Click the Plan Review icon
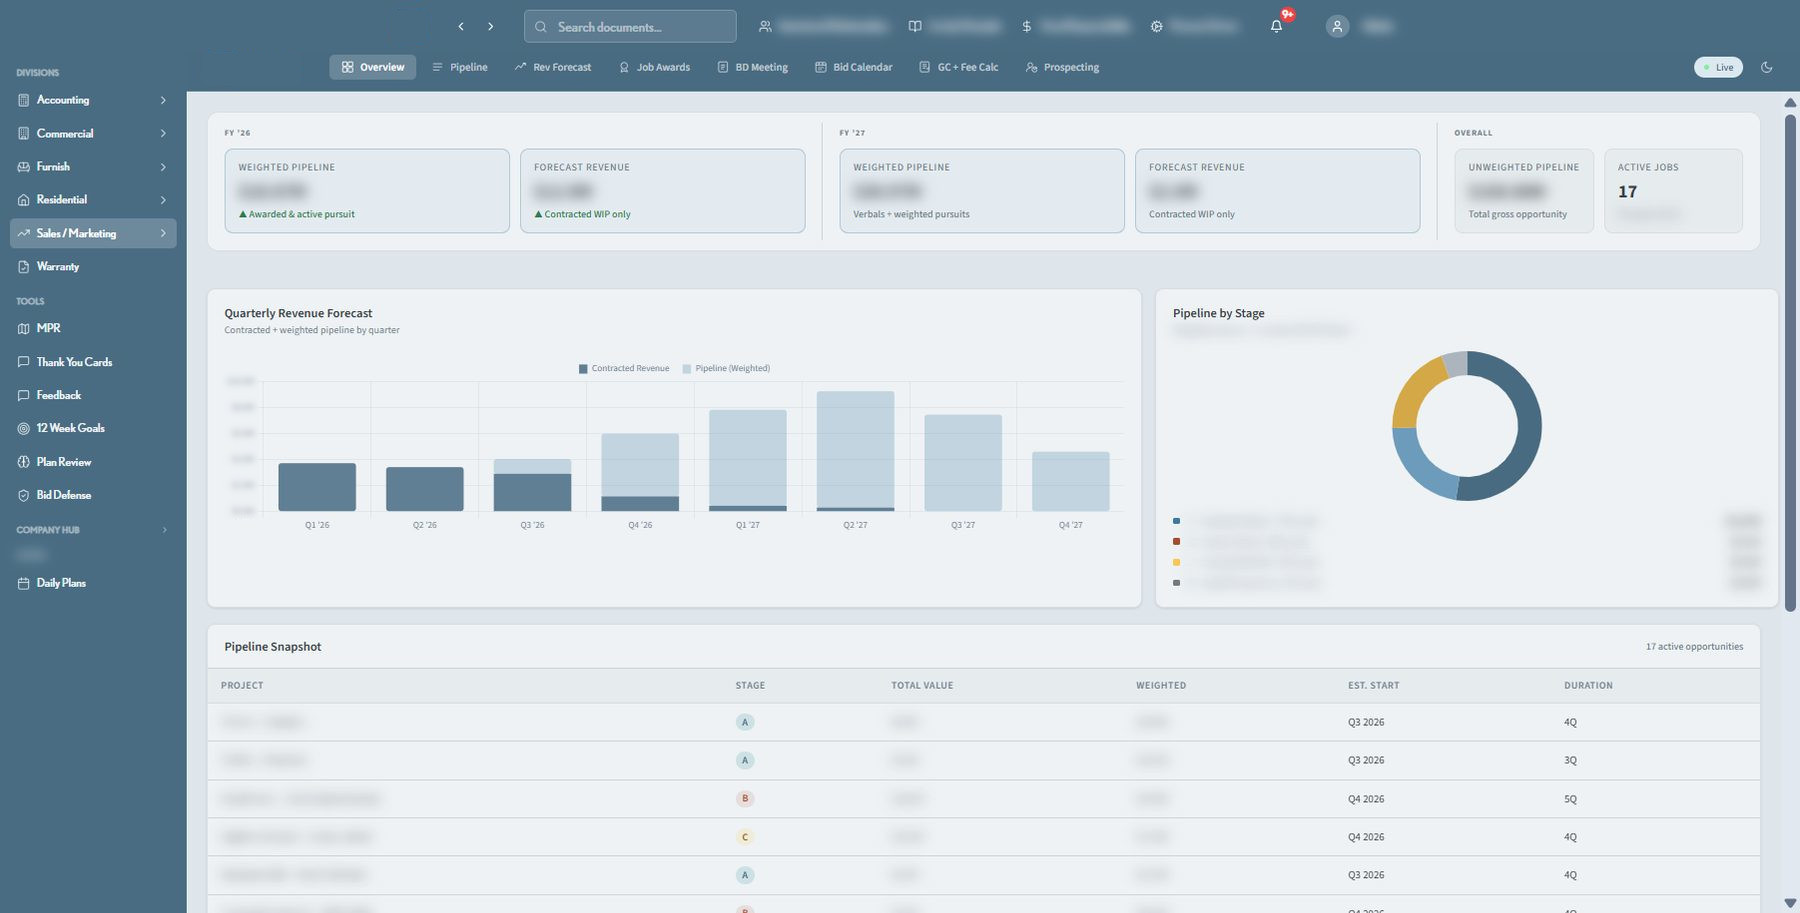Screen dimensions: 1800x913 coord(24,462)
